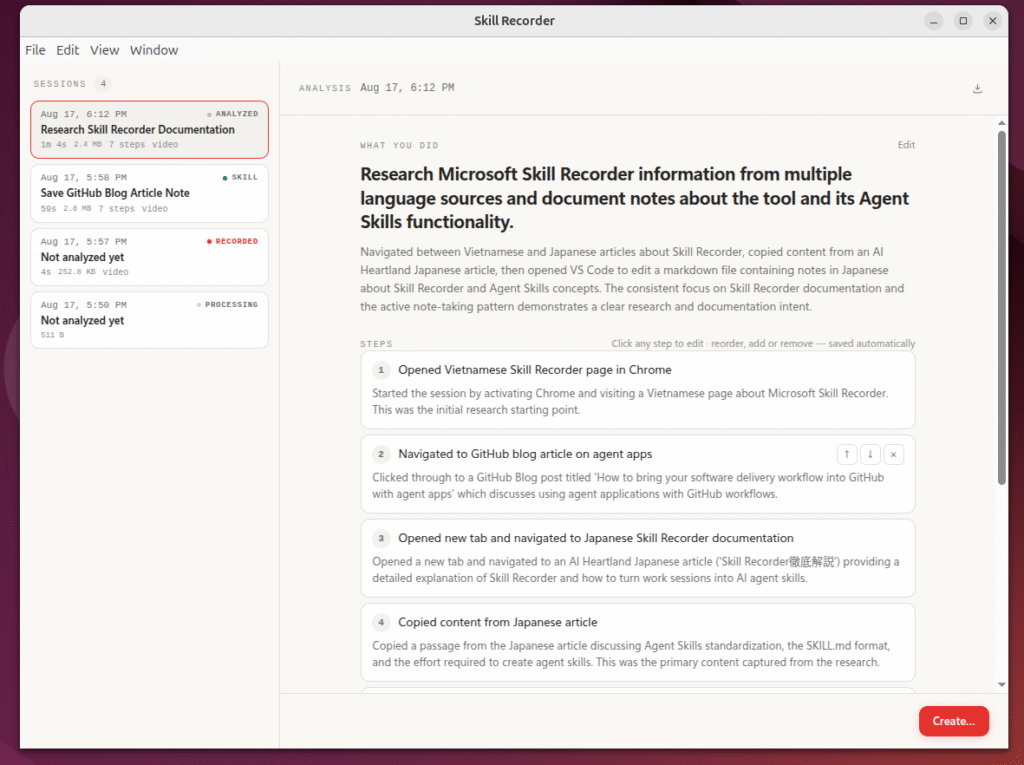
Task: Maximize the Skill Recorder window
Action: 963,21
